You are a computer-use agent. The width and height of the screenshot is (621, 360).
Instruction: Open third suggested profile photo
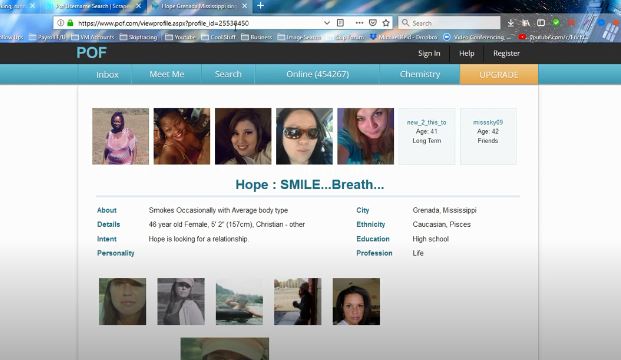coord(243,136)
